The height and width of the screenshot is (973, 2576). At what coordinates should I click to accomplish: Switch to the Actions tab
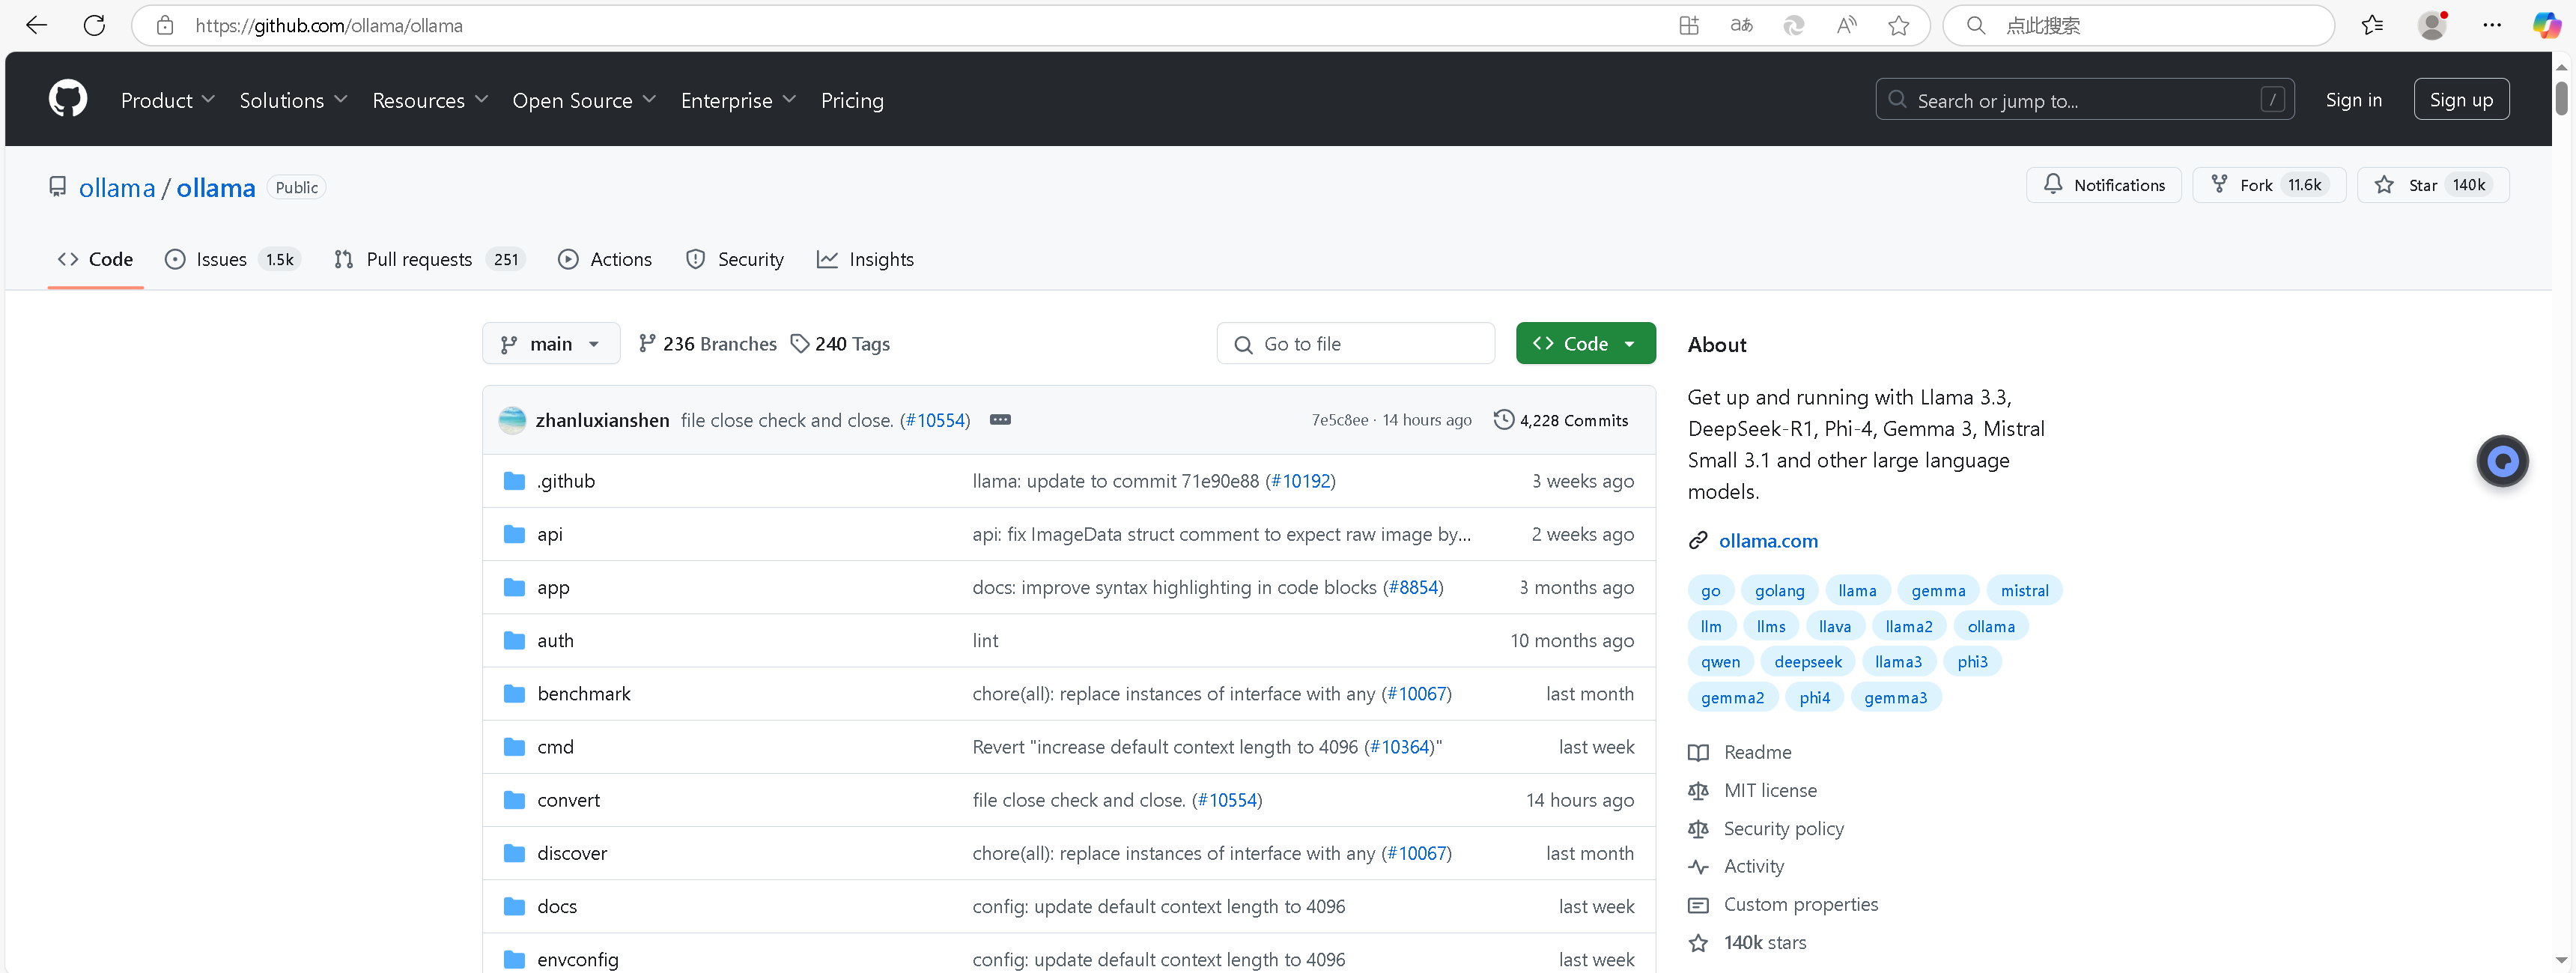click(x=605, y=259)
